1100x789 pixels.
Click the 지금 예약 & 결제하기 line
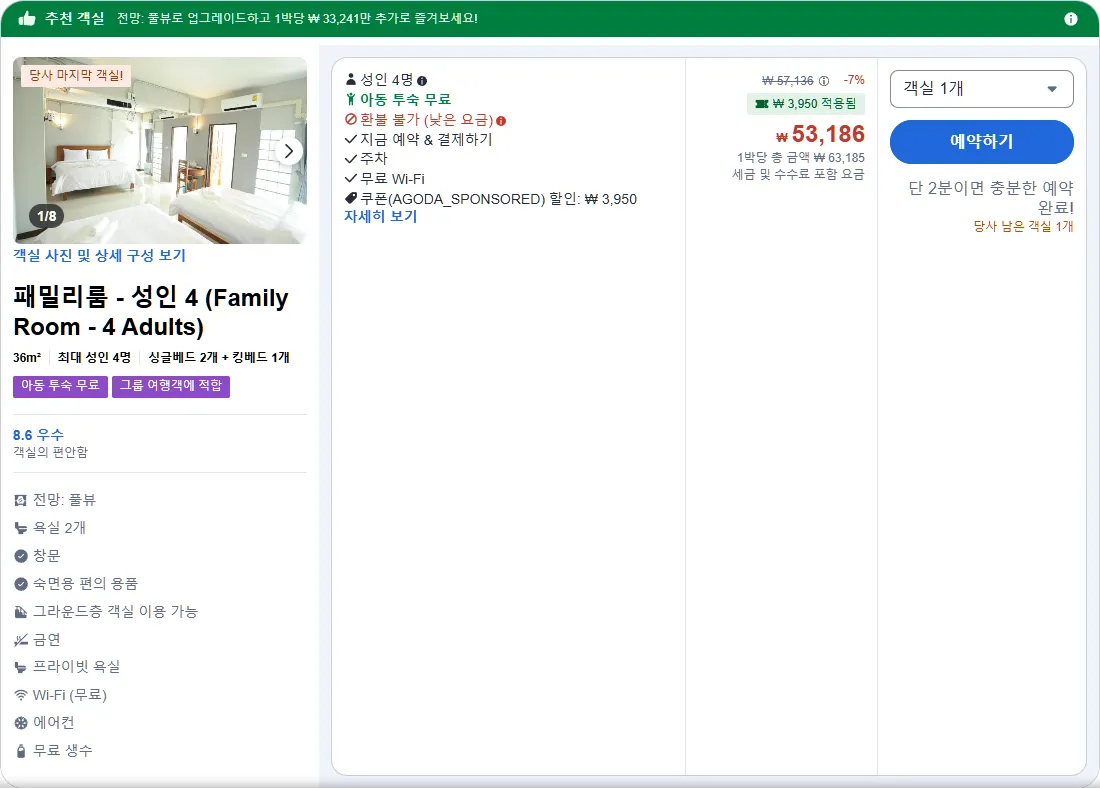pos(419,140)
